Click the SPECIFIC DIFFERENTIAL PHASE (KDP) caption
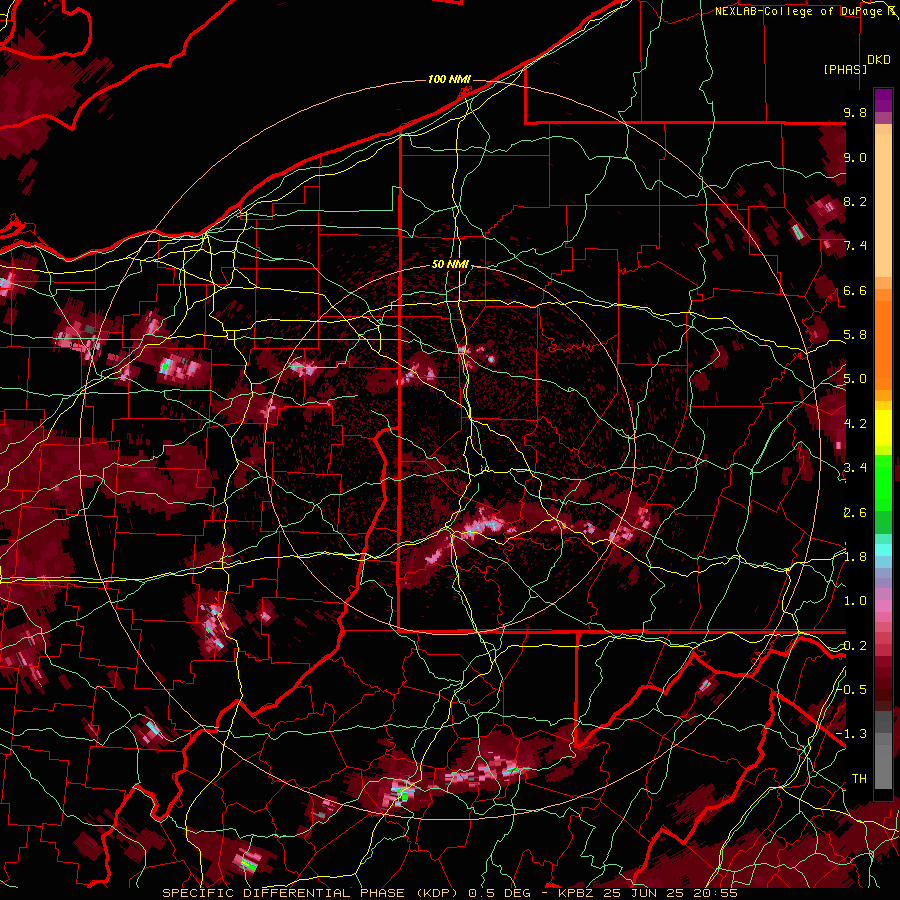The image size is (900, 900). click(311, 893)
